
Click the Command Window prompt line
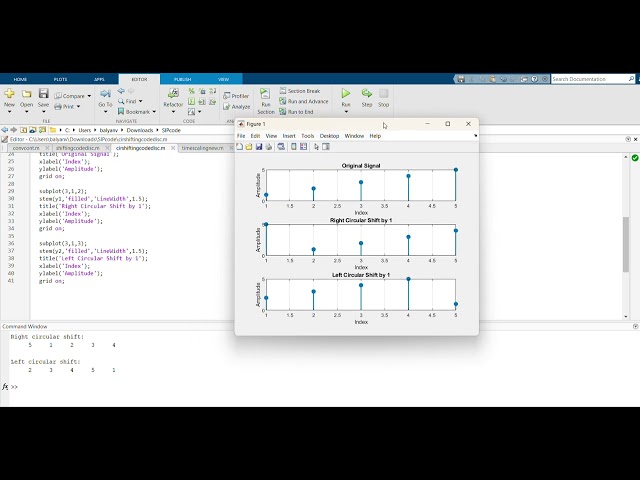point(318,387)
